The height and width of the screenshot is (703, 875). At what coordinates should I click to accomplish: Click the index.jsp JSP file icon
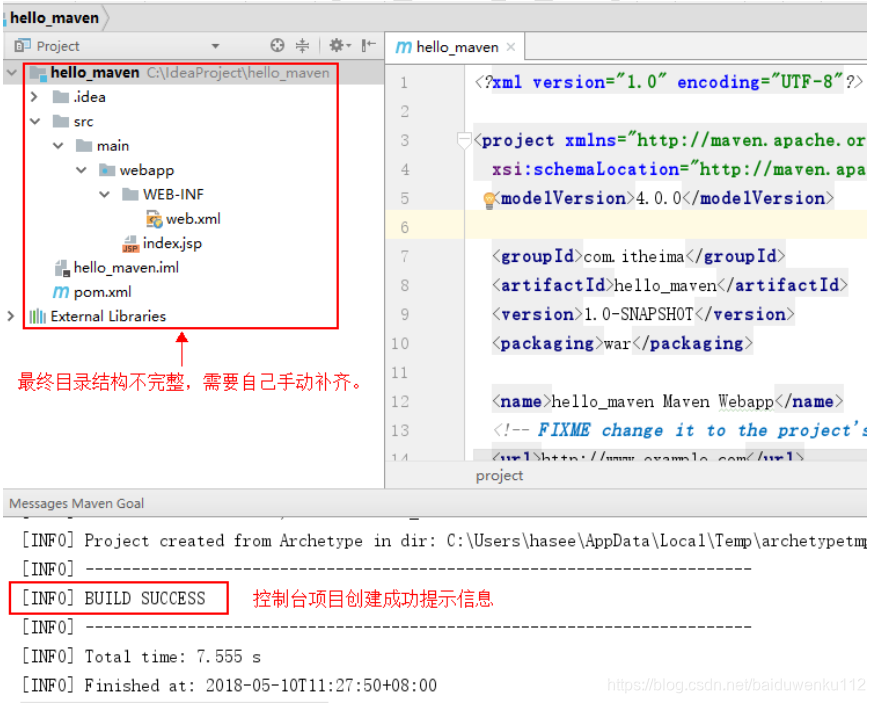point(131,244)
